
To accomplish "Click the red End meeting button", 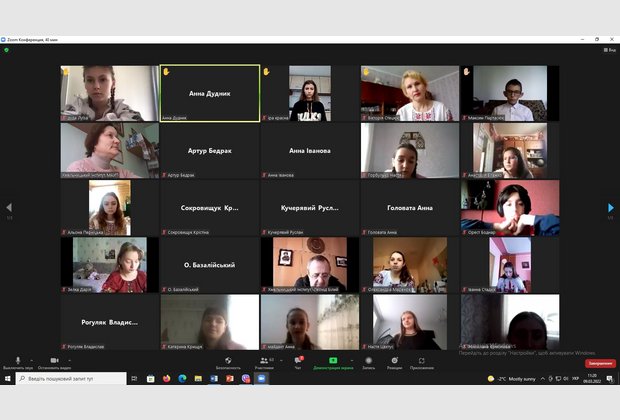I will pos(600,363).
